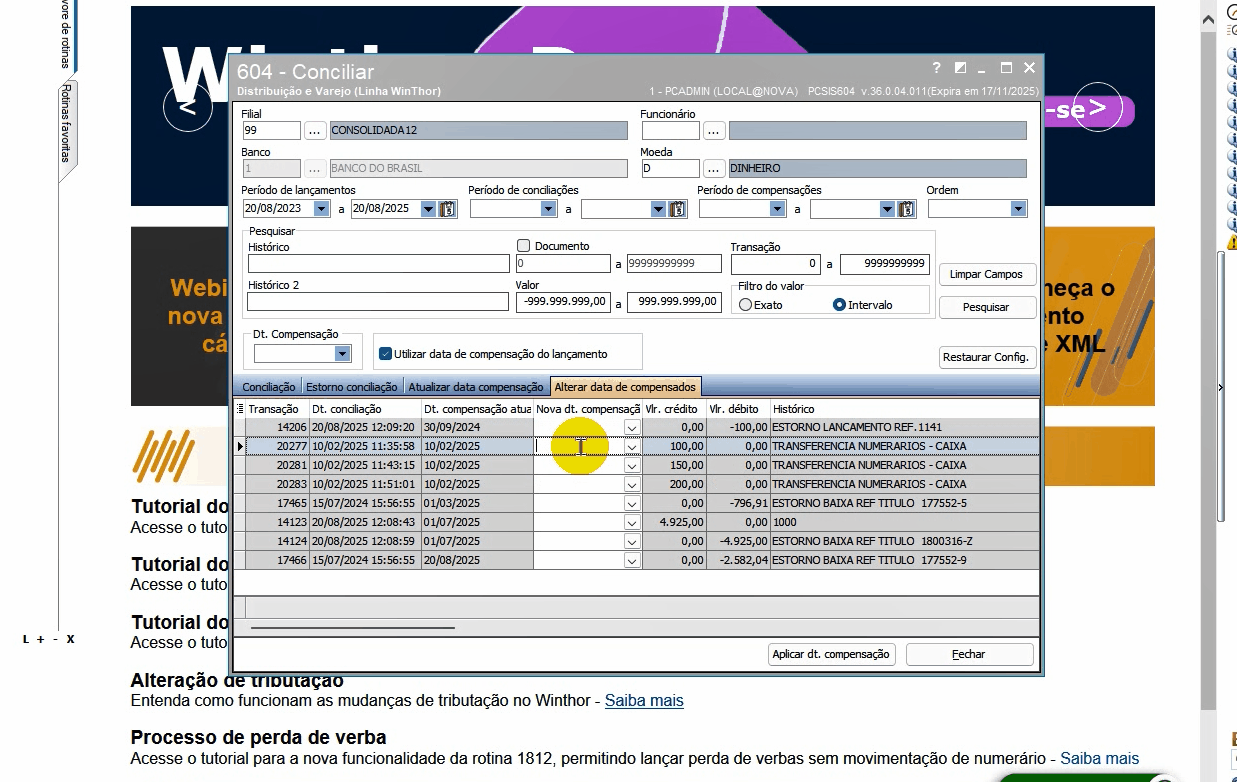Open new date dropdown for transaction 17466
Image resolution: width=1237 pixels, height=782 pixels.
tap(632, 560)
